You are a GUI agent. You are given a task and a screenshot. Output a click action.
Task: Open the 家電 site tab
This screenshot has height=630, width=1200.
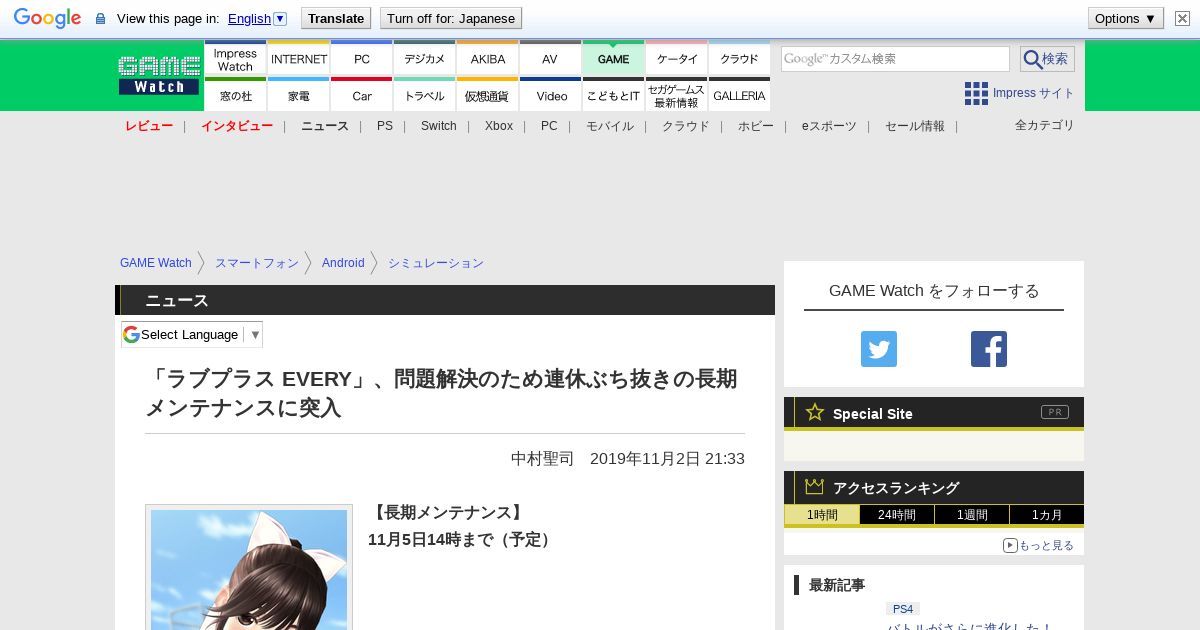299,95
